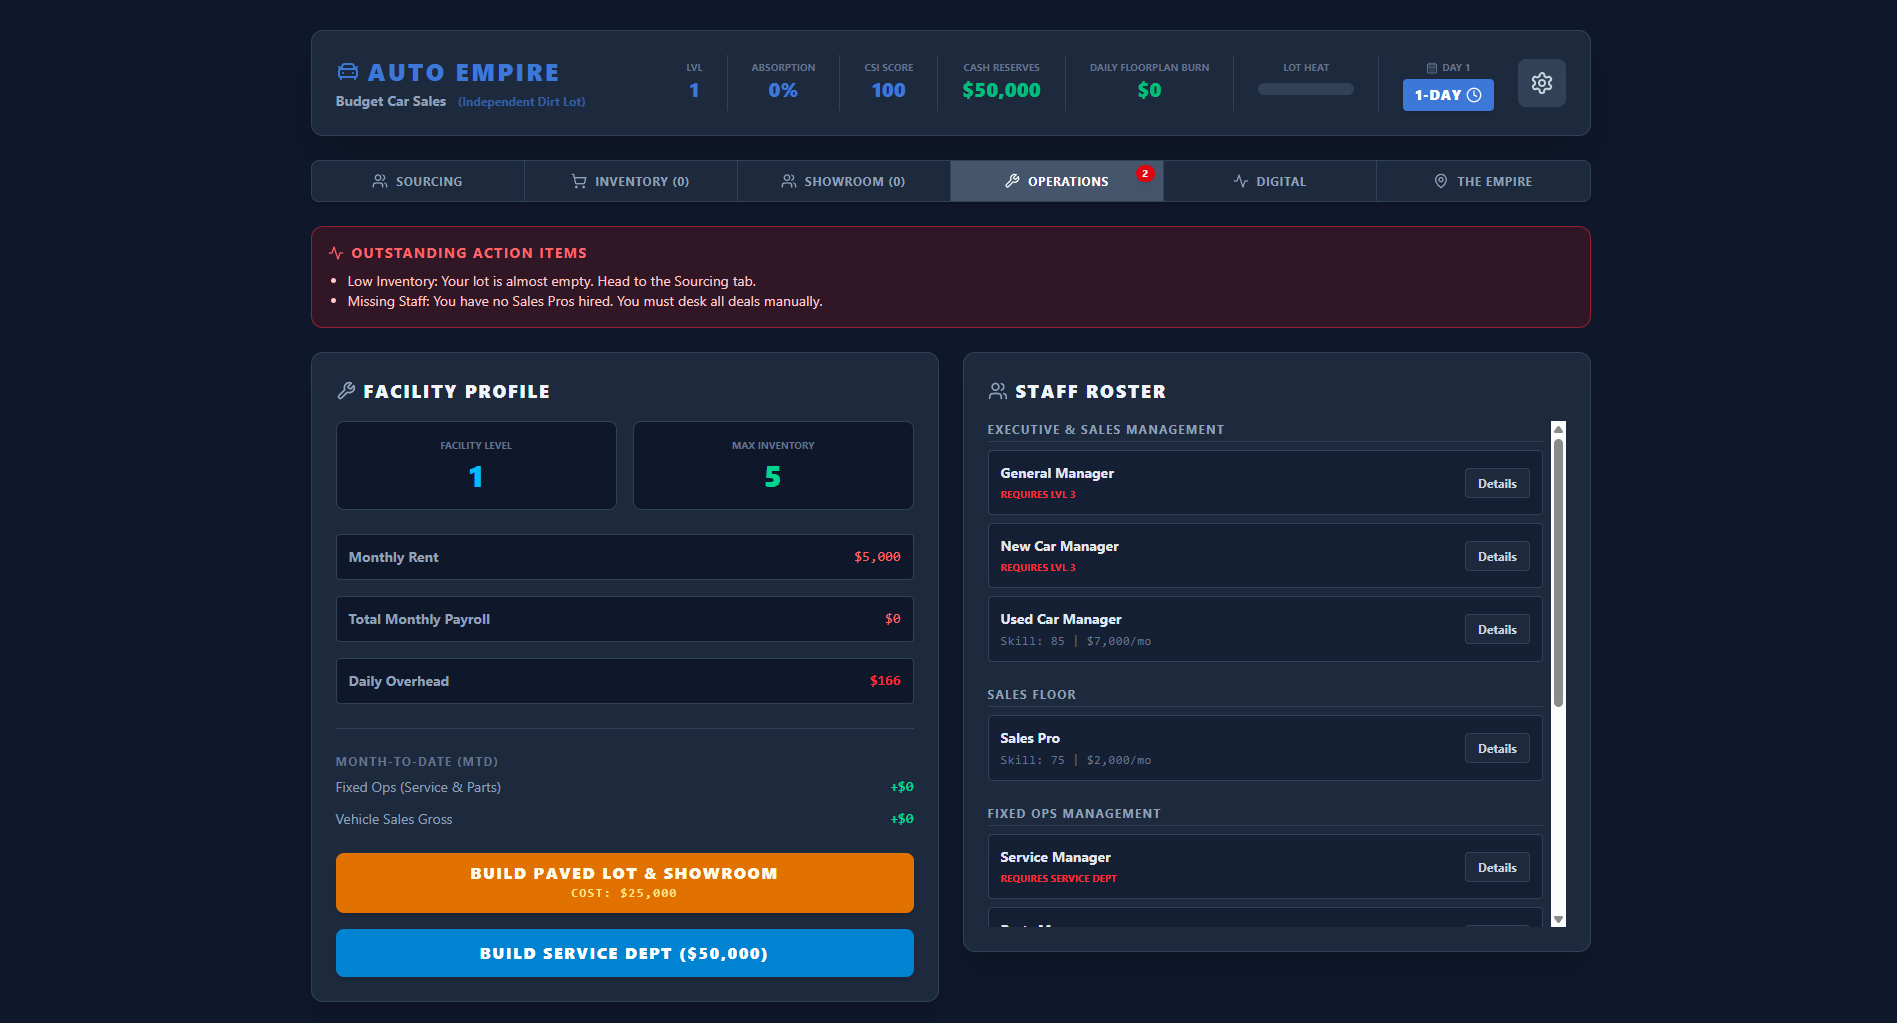Click the Inventory tab's cart icon
Viewport: 1897px width, 1023px height.
[579, 181]
